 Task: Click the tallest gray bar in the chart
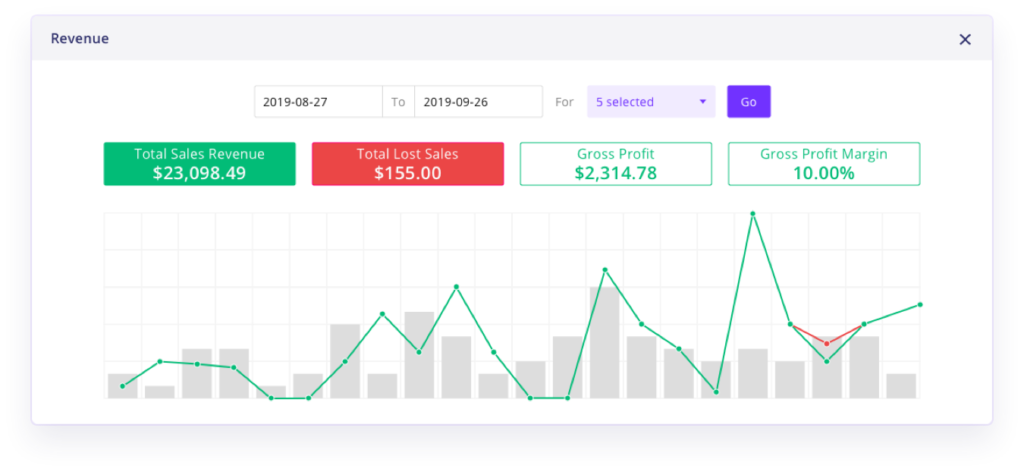click(x=604, y=342)
